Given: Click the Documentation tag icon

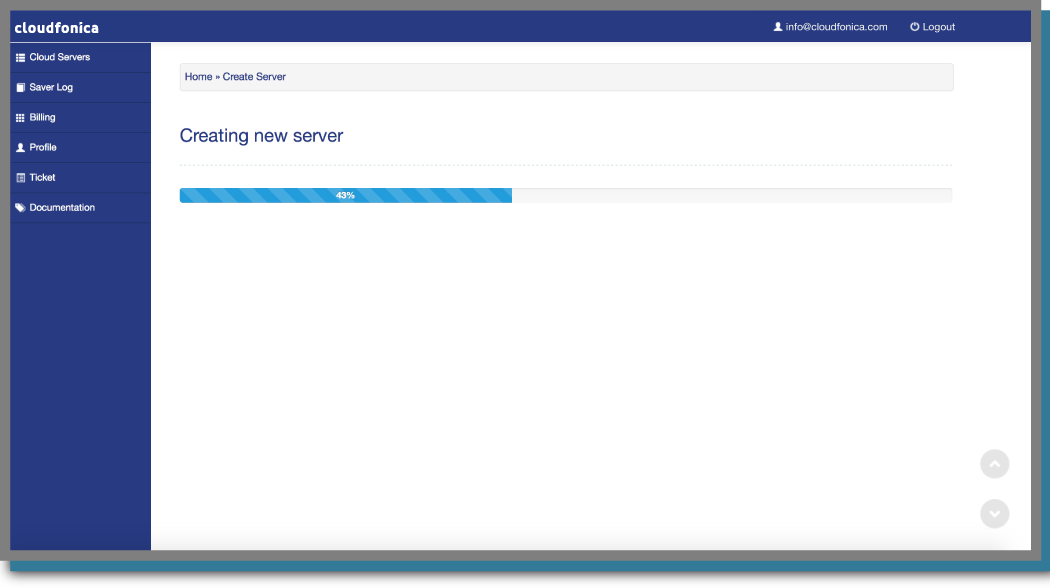Looking at the screenshot, I should 20,208.
